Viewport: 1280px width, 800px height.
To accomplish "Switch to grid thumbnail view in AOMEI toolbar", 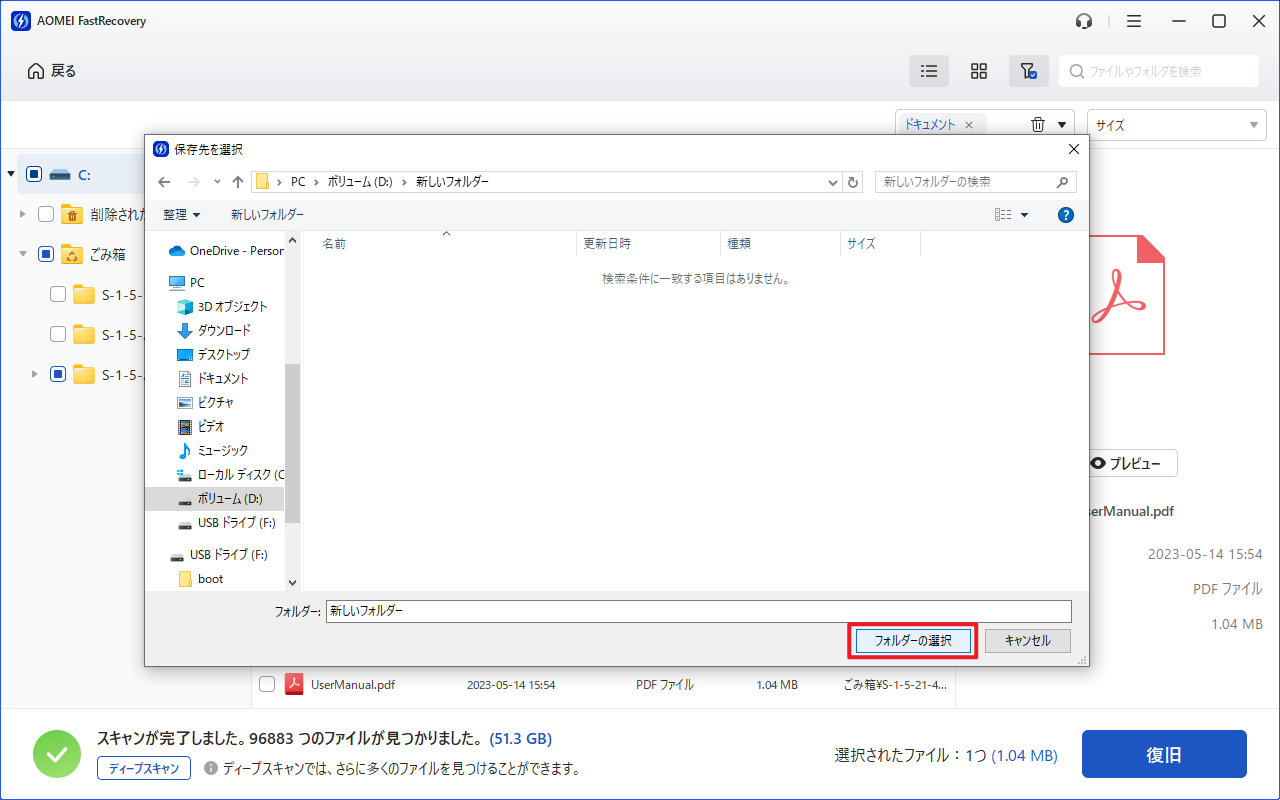I will pos(979,71).
